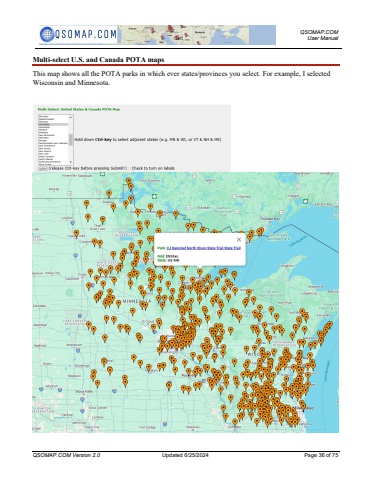Click the marker at Grand Forks
The width and height of the screenshot is (371, 480).
click(76, 234)
